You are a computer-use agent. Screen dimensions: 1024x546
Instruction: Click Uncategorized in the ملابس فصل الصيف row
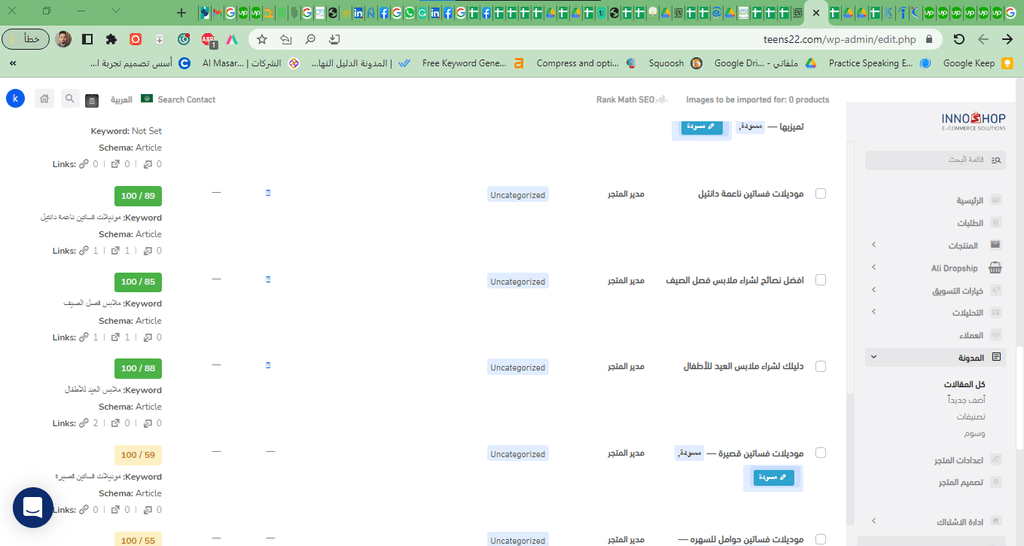[517, 281]
